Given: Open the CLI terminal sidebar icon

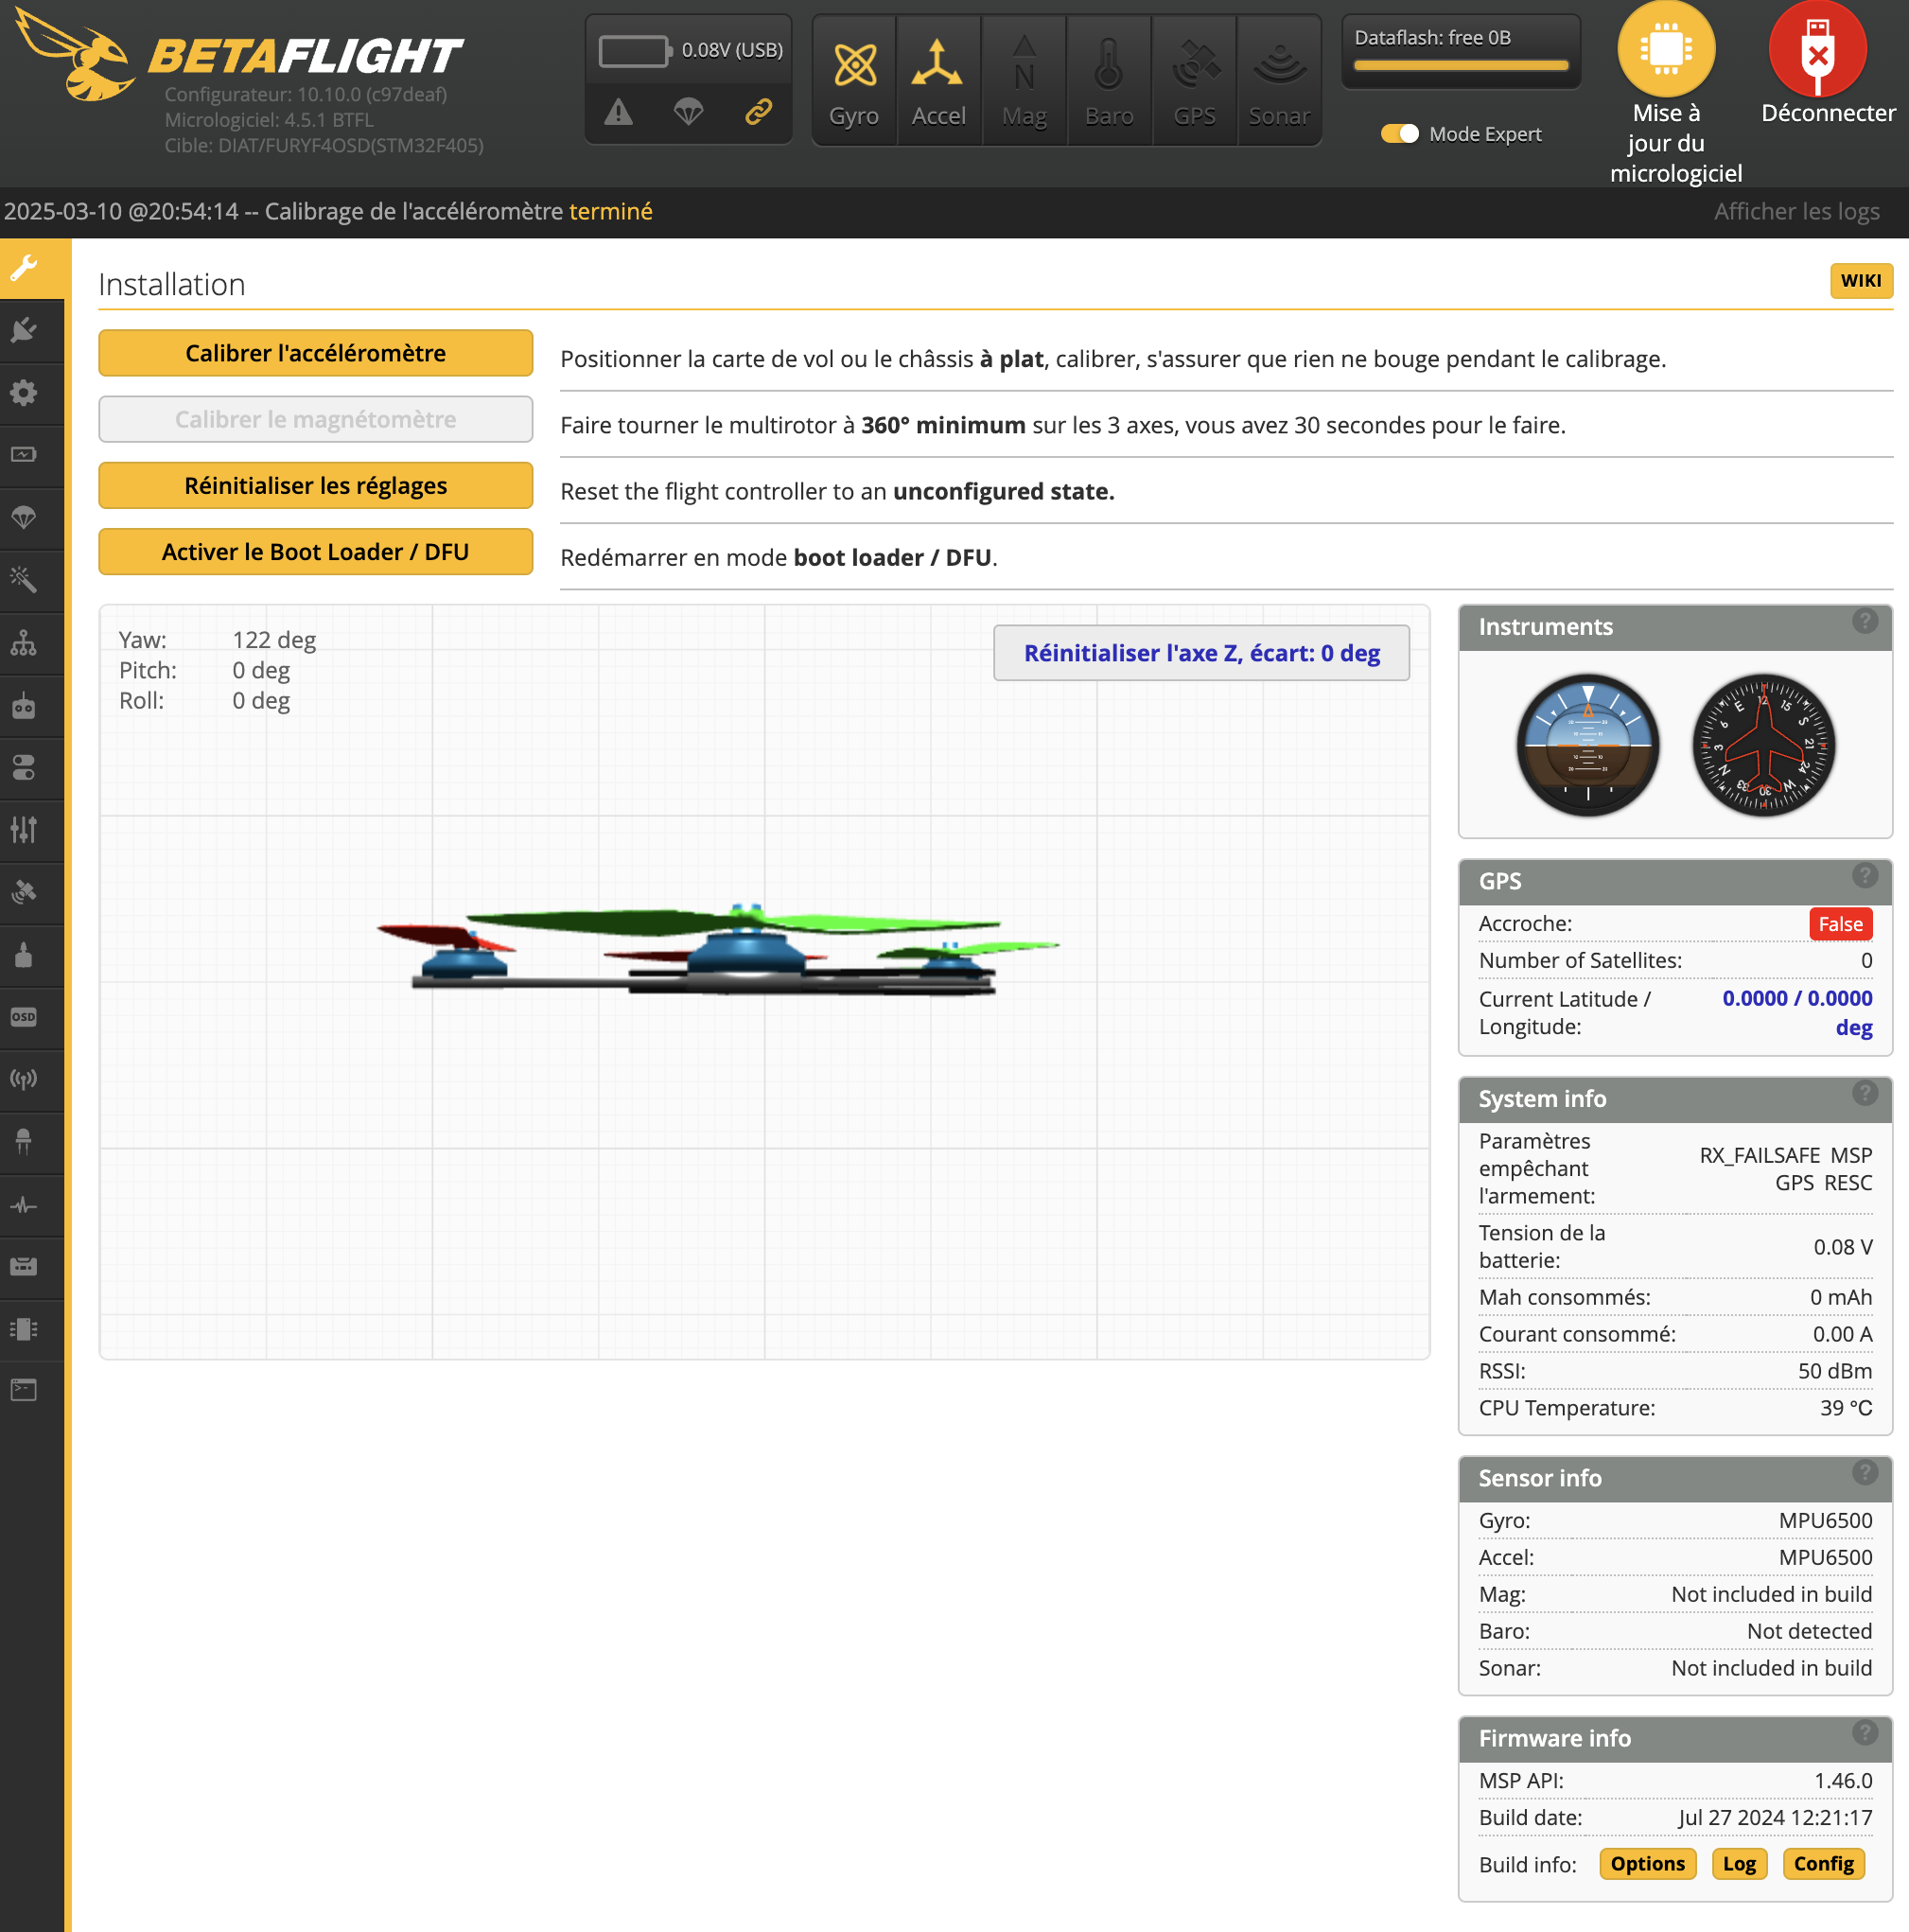Looking at the screenshot, I should [24, 1390].
